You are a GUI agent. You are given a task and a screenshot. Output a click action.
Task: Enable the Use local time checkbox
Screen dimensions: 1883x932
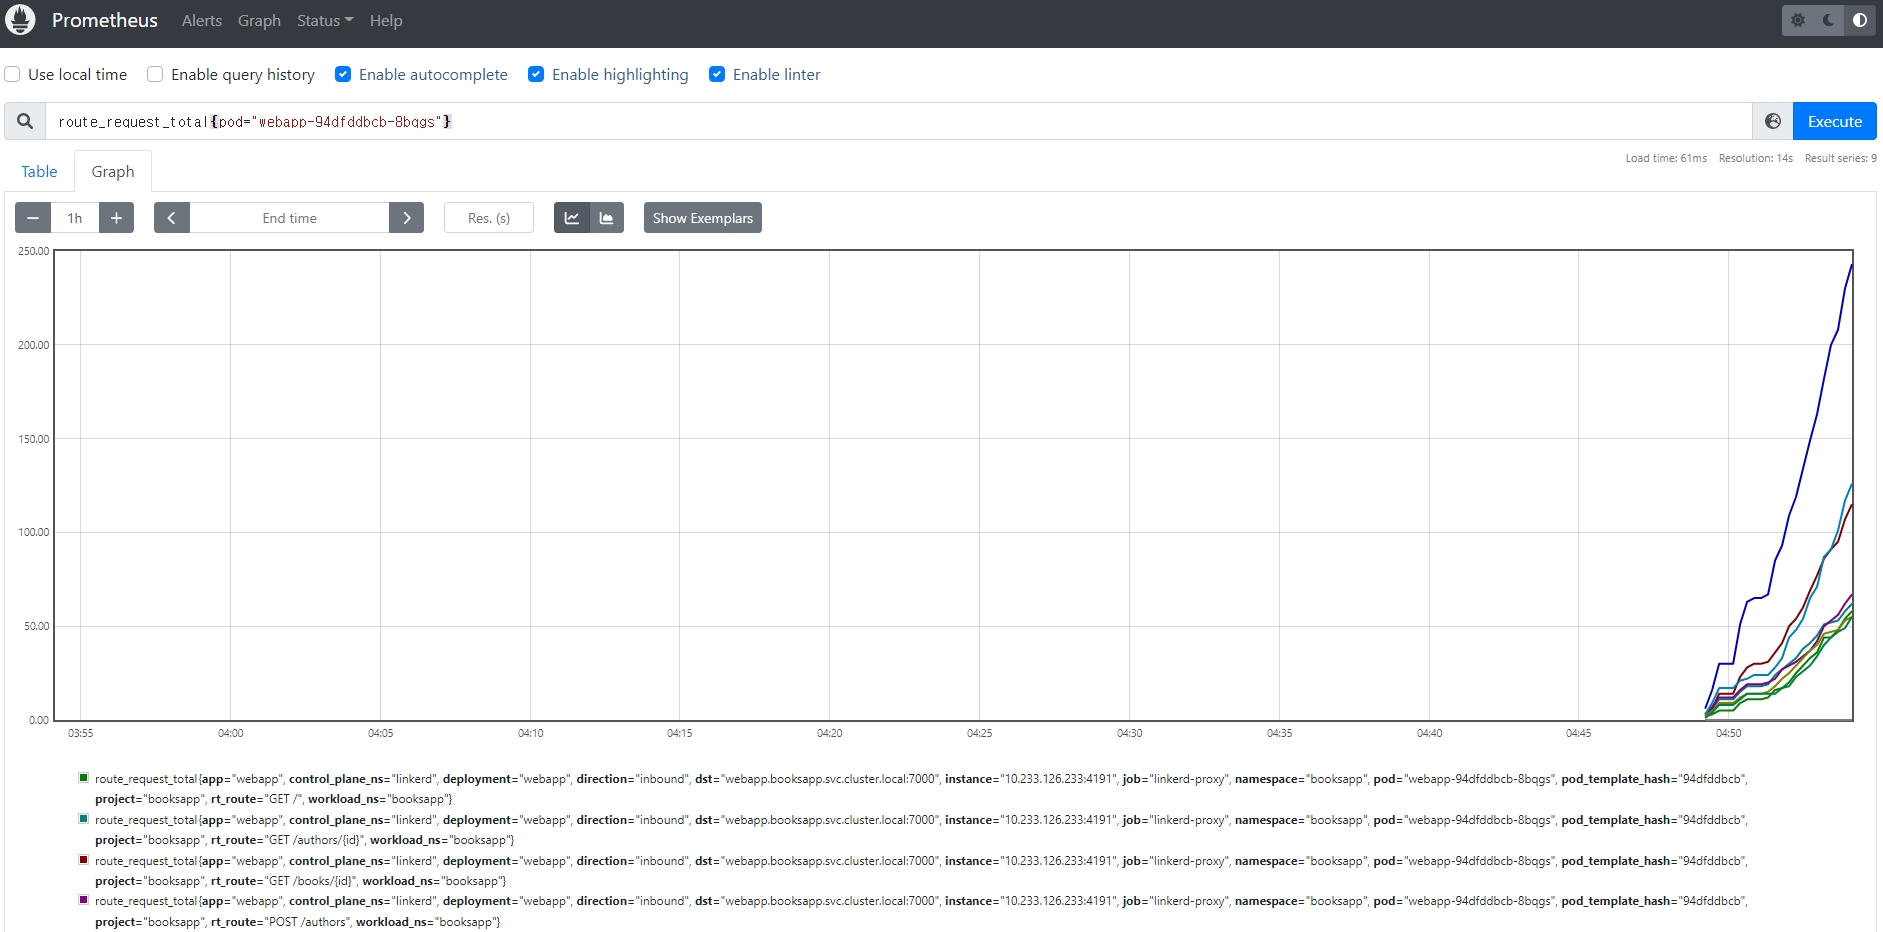click(x=13, y=74)
